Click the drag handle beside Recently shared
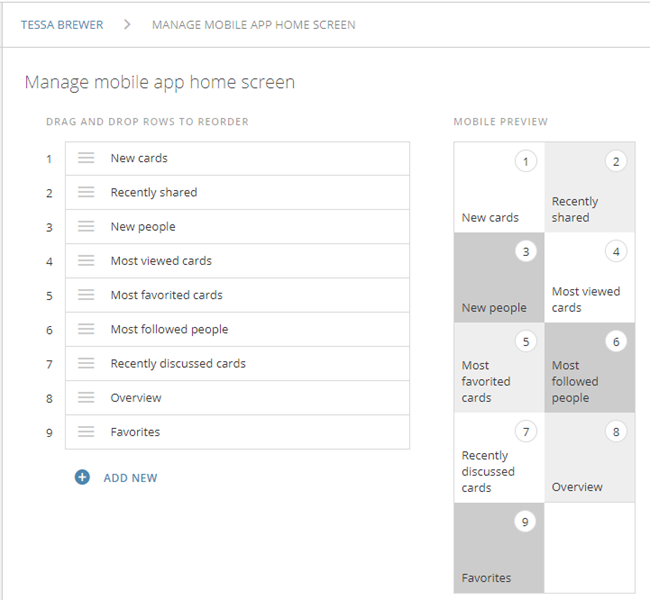The image size is (650, 600). coord(86,192)
